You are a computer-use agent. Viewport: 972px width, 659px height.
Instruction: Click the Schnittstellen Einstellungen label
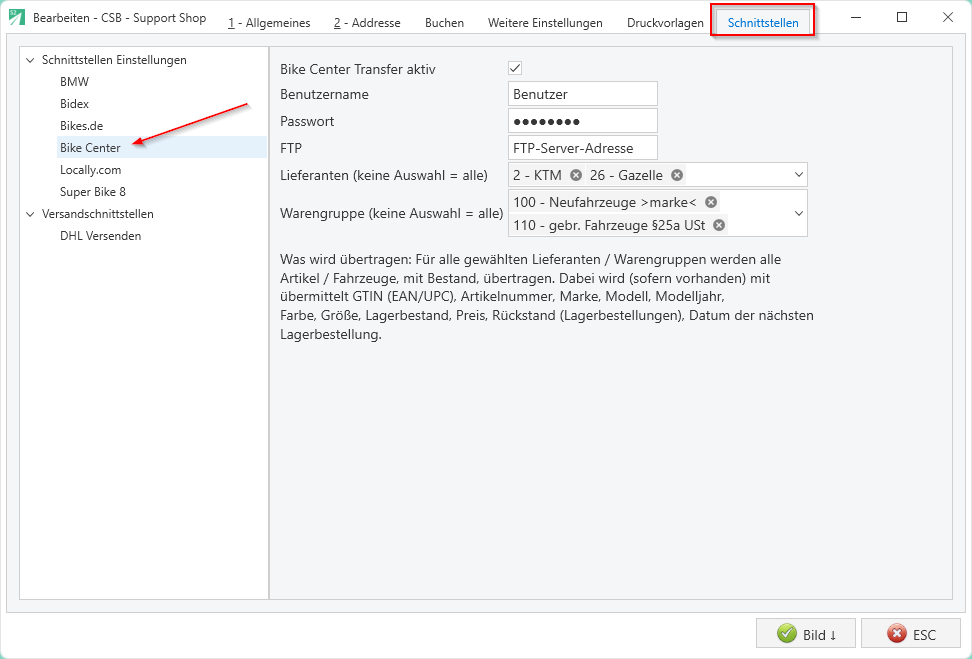114,60
